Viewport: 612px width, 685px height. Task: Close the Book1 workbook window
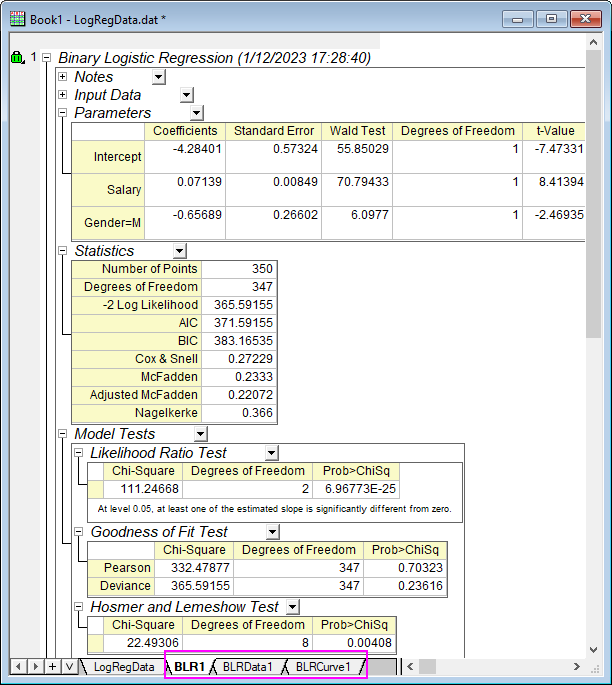586,19
